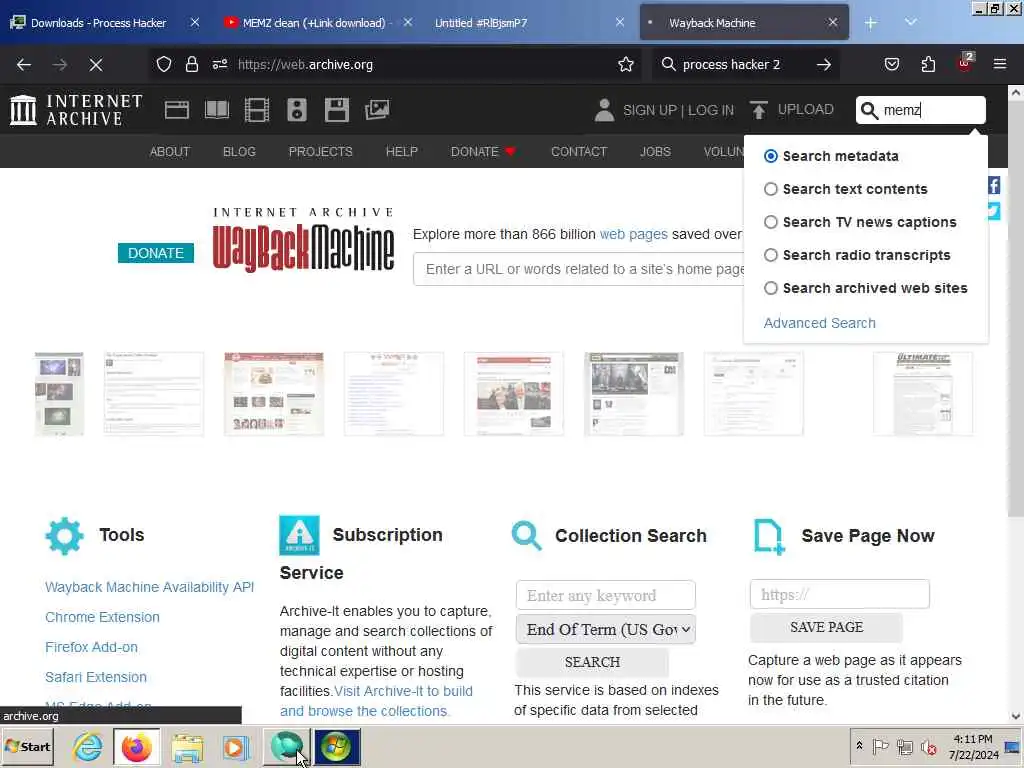
Task: Open HELP menu item
Action: (x=402, y=152)
